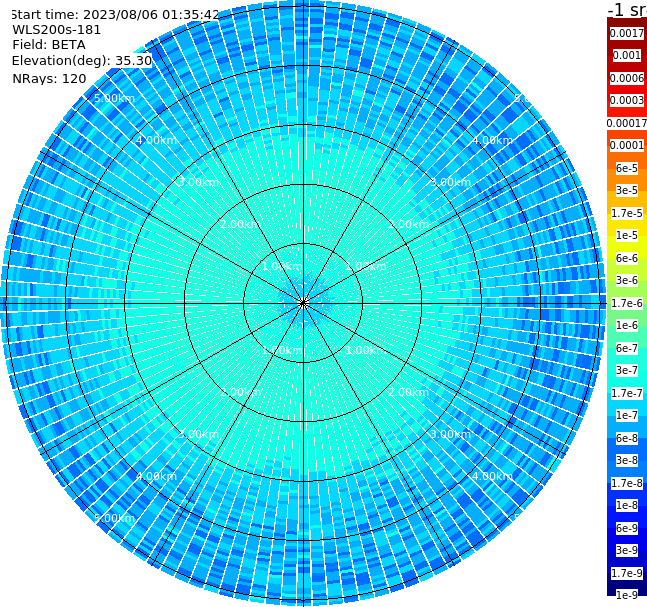
Task: Click the southeast 3.00km range label
Action: point(450,434)
